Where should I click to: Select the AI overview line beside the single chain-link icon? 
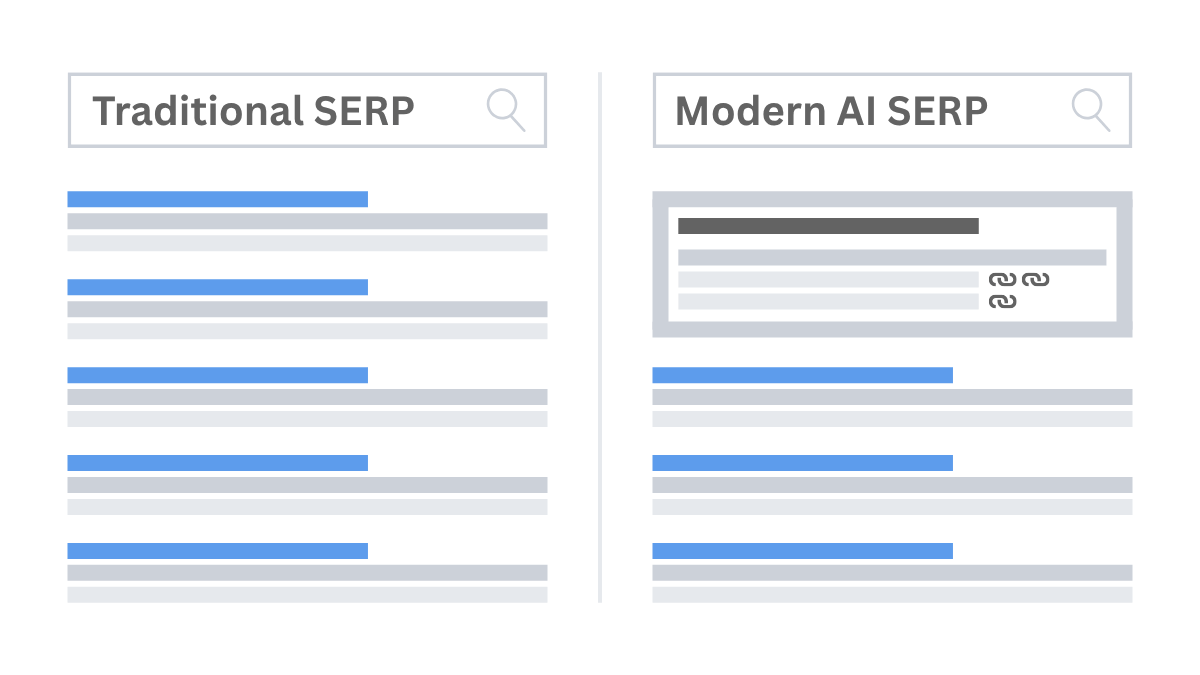[x=828, y=301]
